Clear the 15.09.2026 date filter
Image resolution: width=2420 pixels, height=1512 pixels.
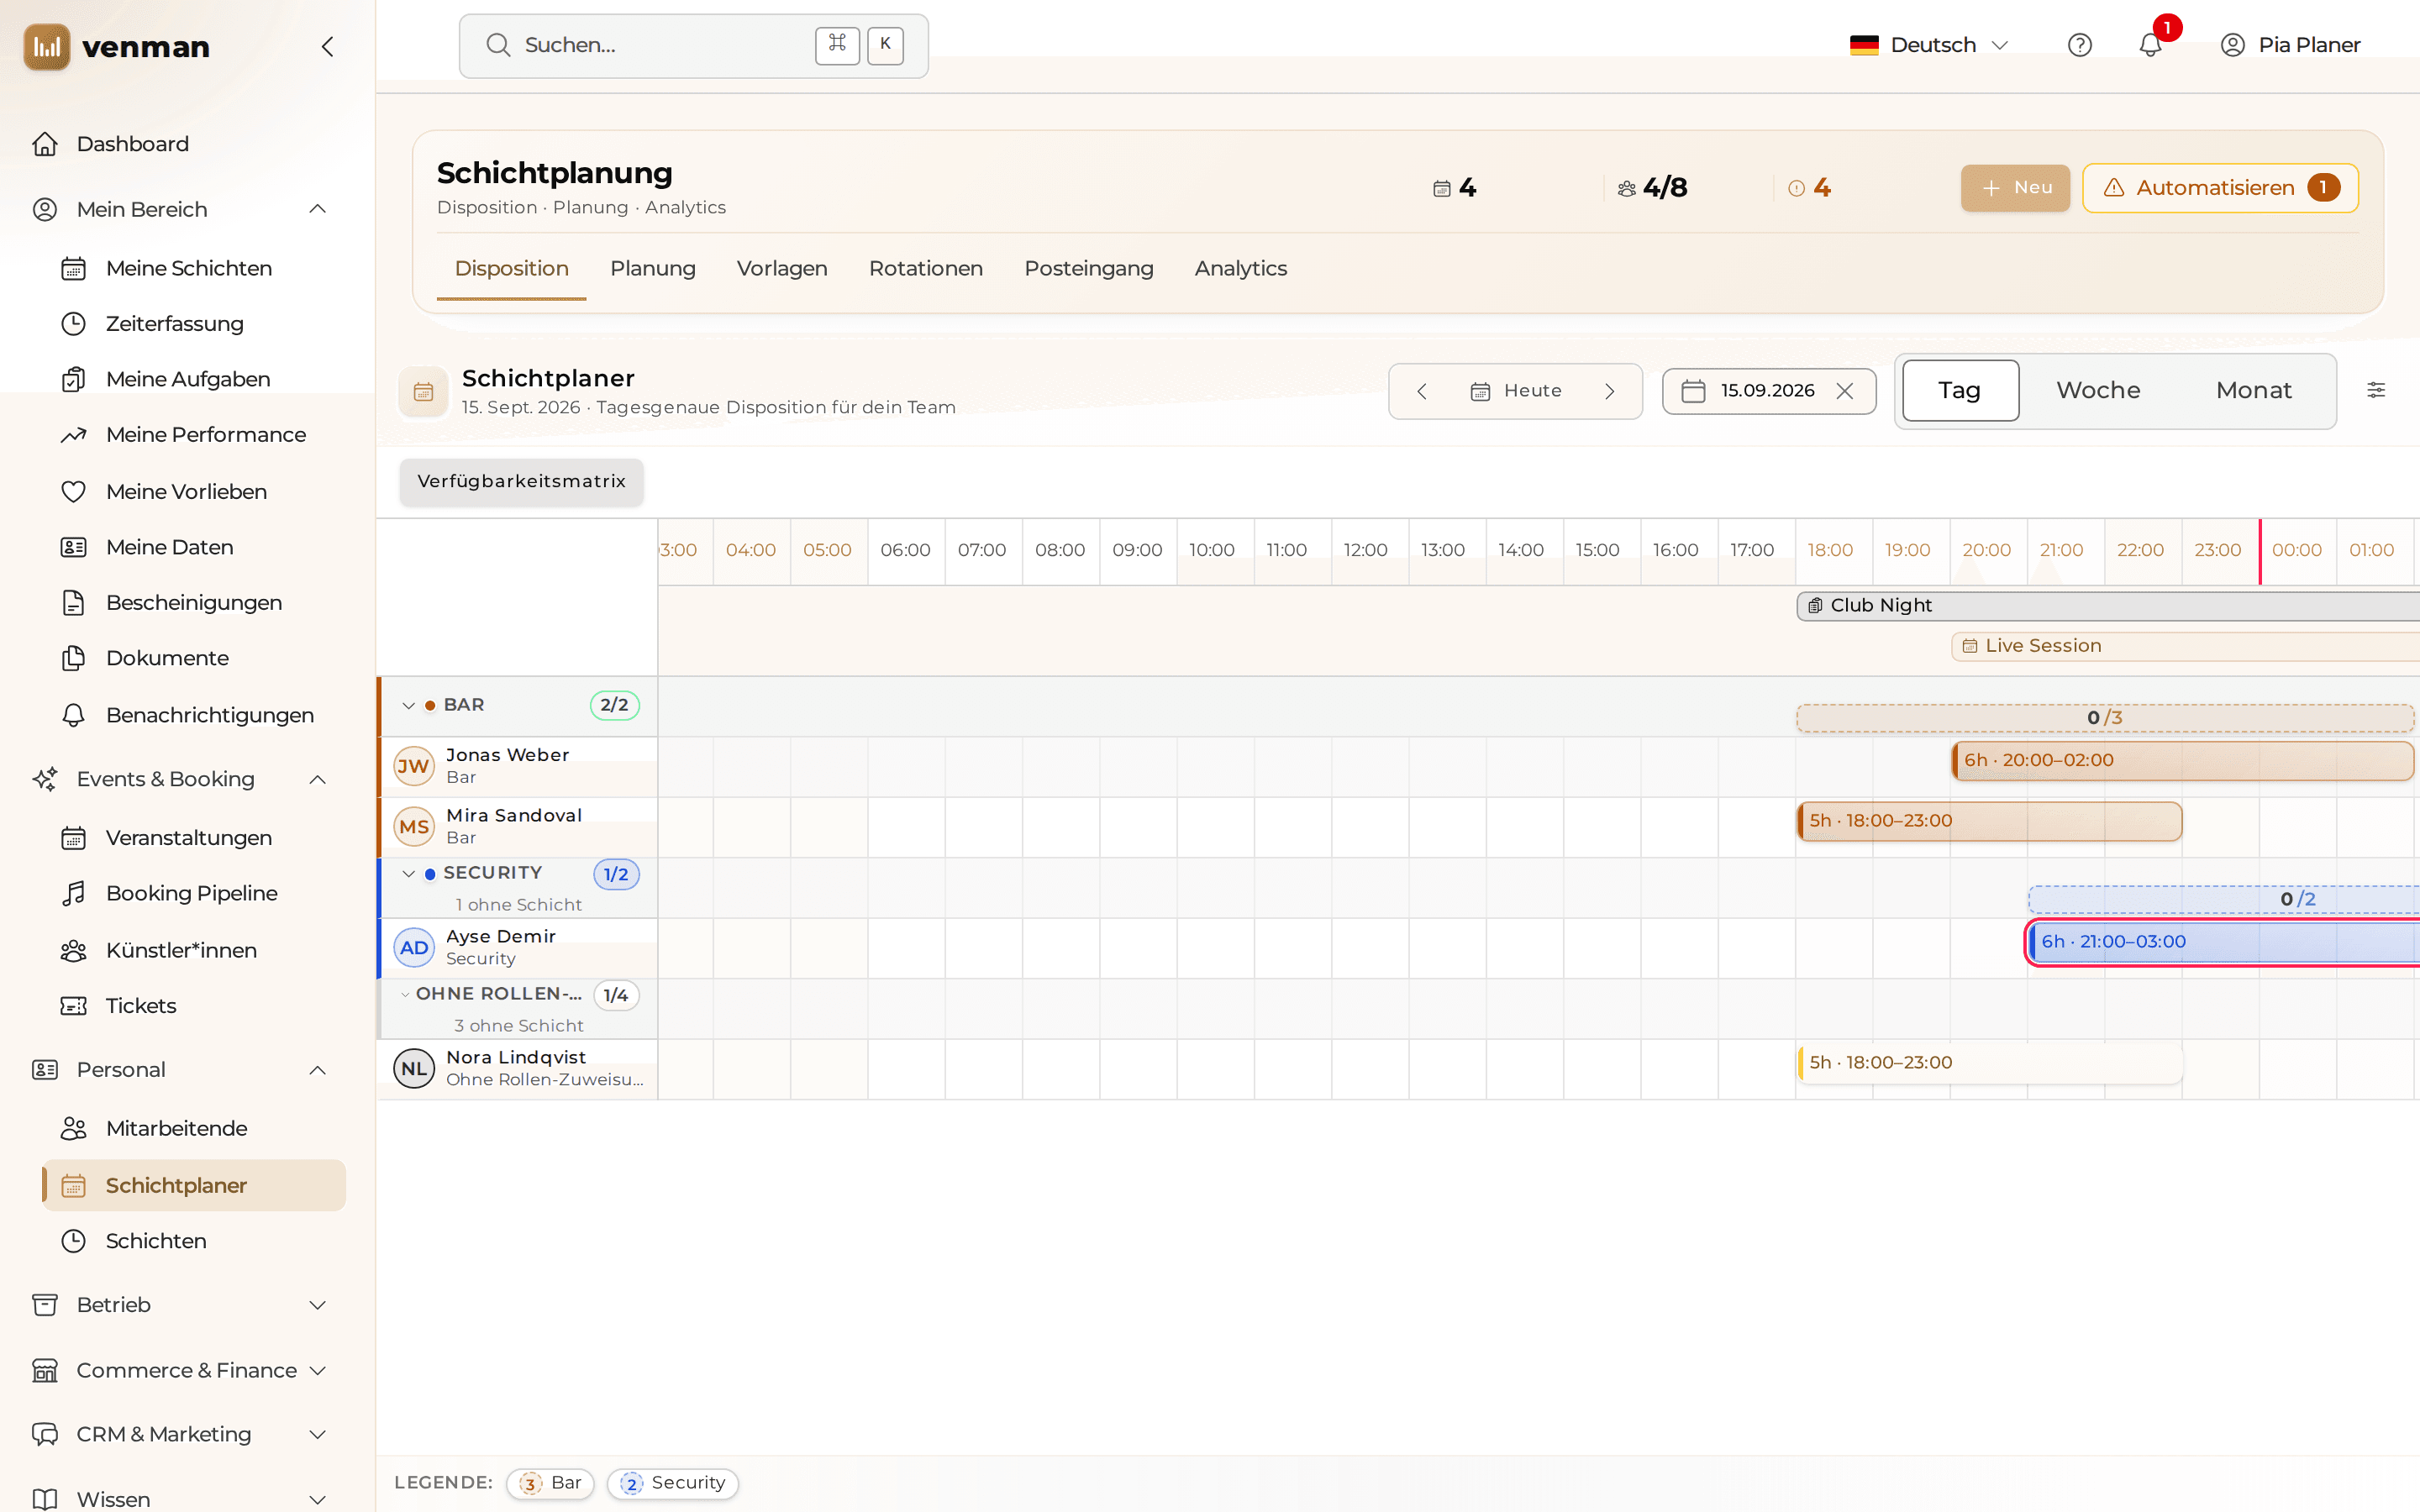1845,391
